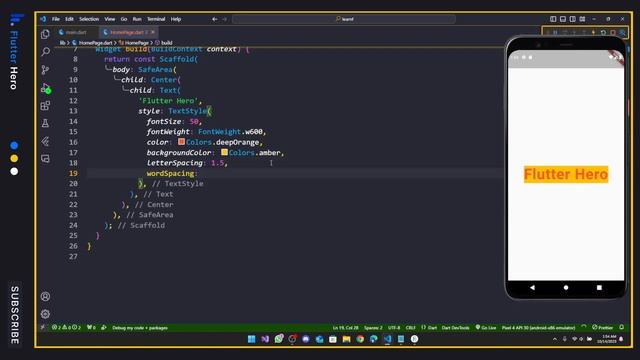Click Debug my code + packages status item
640x360 pixels.
pos(140,327)
